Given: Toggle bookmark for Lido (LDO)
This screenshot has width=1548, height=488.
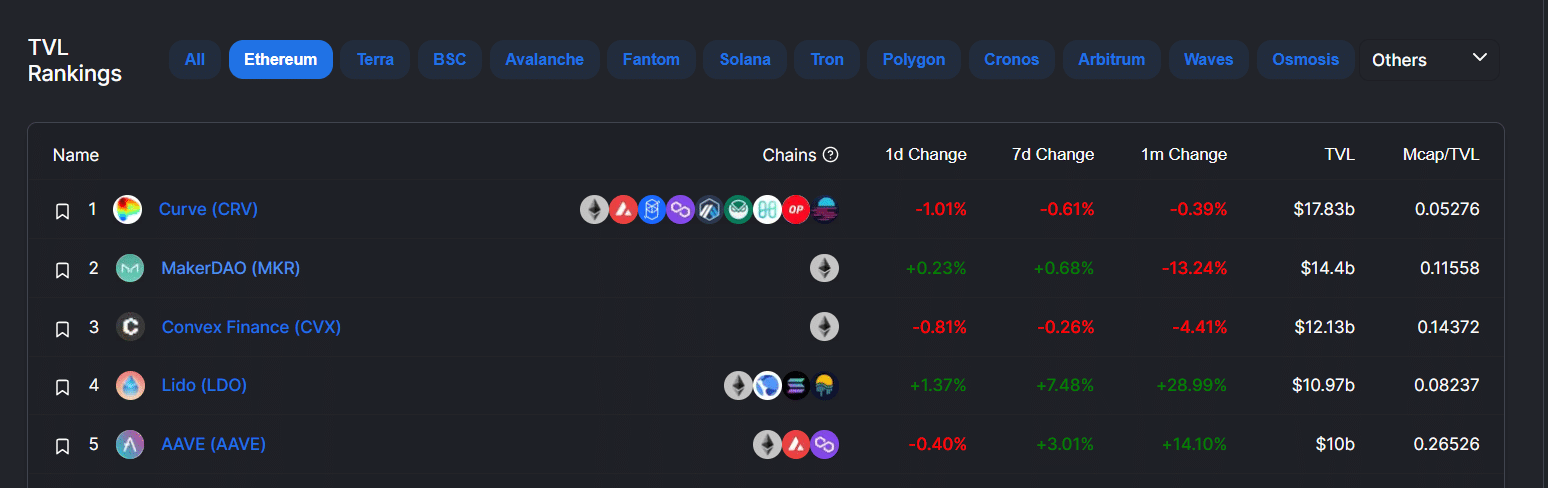Looking at the screenshot, I should coord(62,386).
